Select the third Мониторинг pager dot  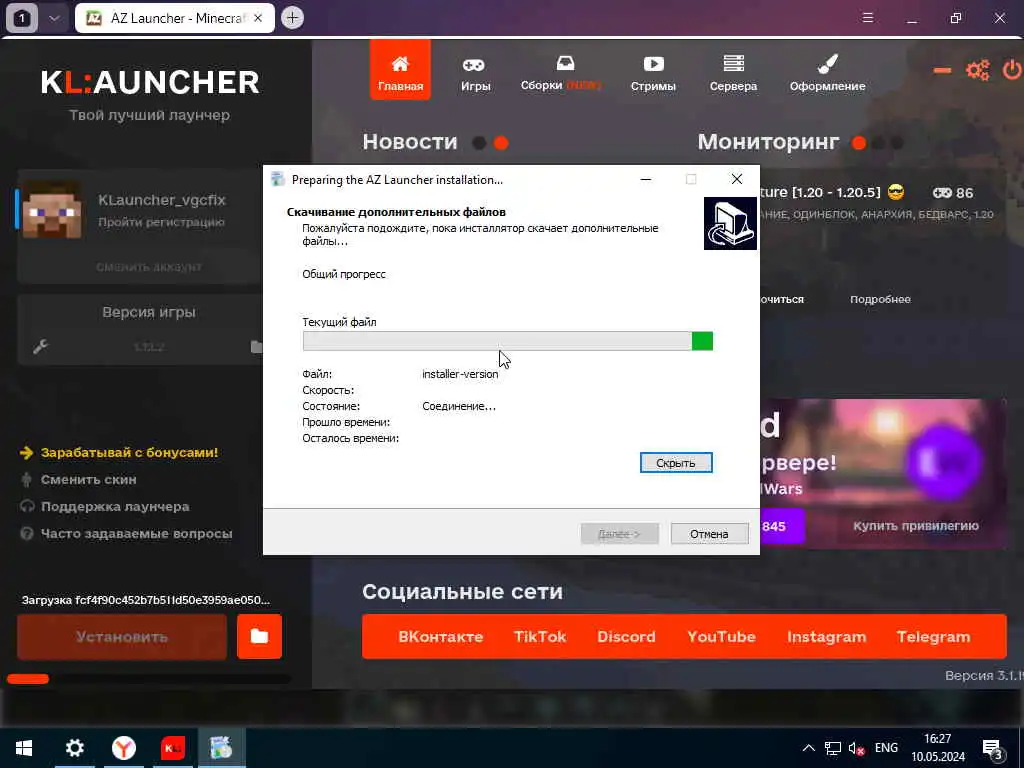click(x=897, y=142)
